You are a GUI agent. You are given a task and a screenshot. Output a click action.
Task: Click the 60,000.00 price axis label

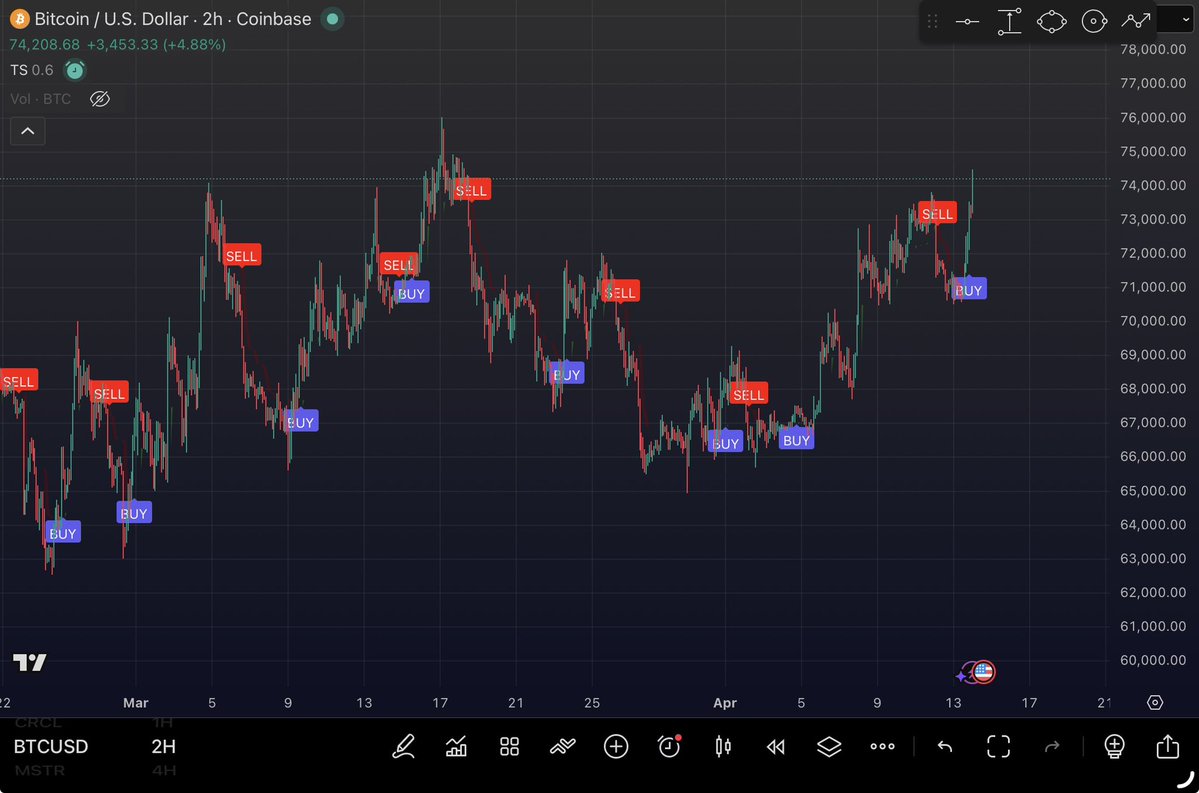[x=1153, y=660]
